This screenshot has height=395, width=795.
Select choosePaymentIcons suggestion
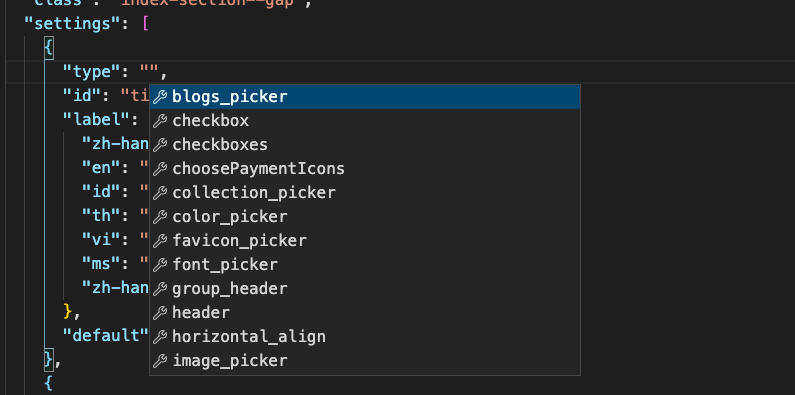click(x=365, y=168)
